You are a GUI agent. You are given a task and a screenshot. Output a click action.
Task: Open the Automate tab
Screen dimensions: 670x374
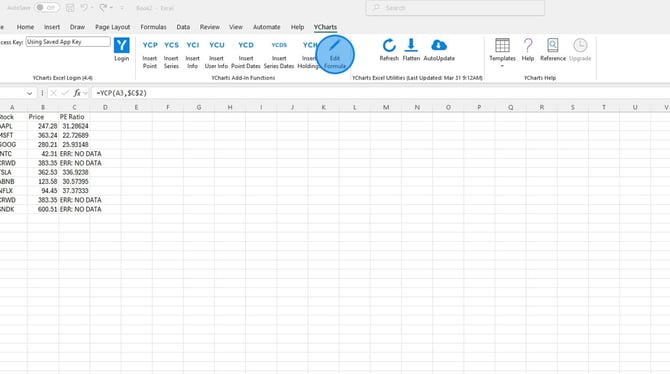[x=266, y=27]
